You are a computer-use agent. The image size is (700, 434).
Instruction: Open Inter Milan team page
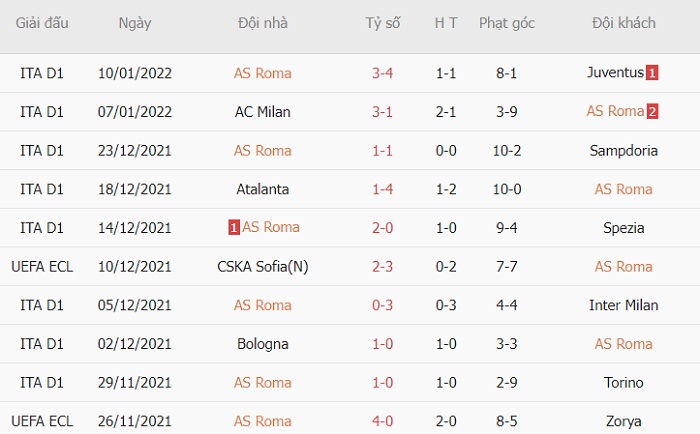point(624,305)
